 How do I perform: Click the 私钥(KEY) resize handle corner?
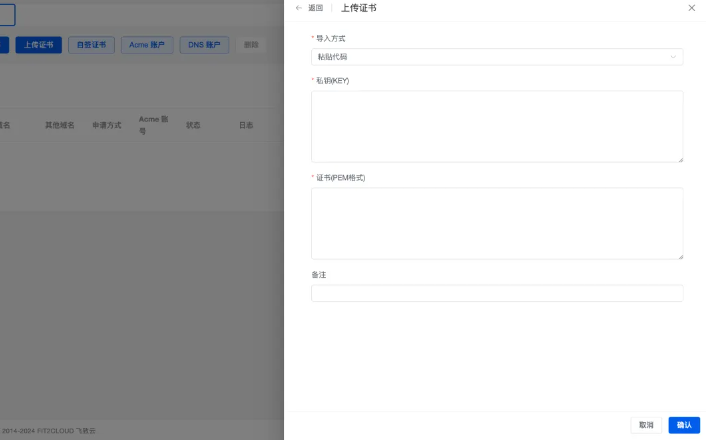(x=680, y=159)
